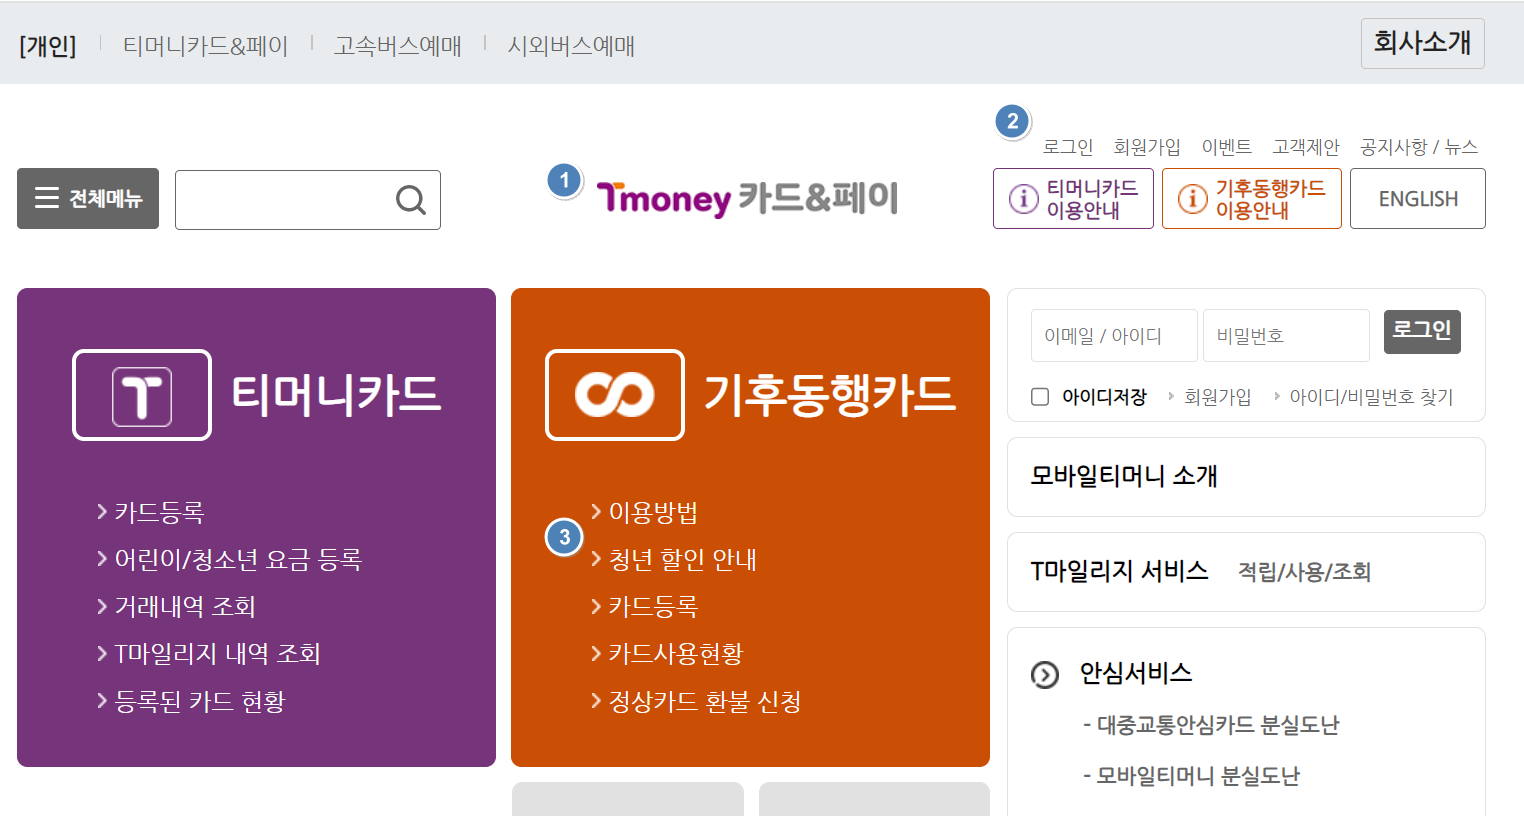The width and height of the screenshot is (1524, 816).
Task: Open 이벤트 in the utility menu
Action: point(1226,147)
